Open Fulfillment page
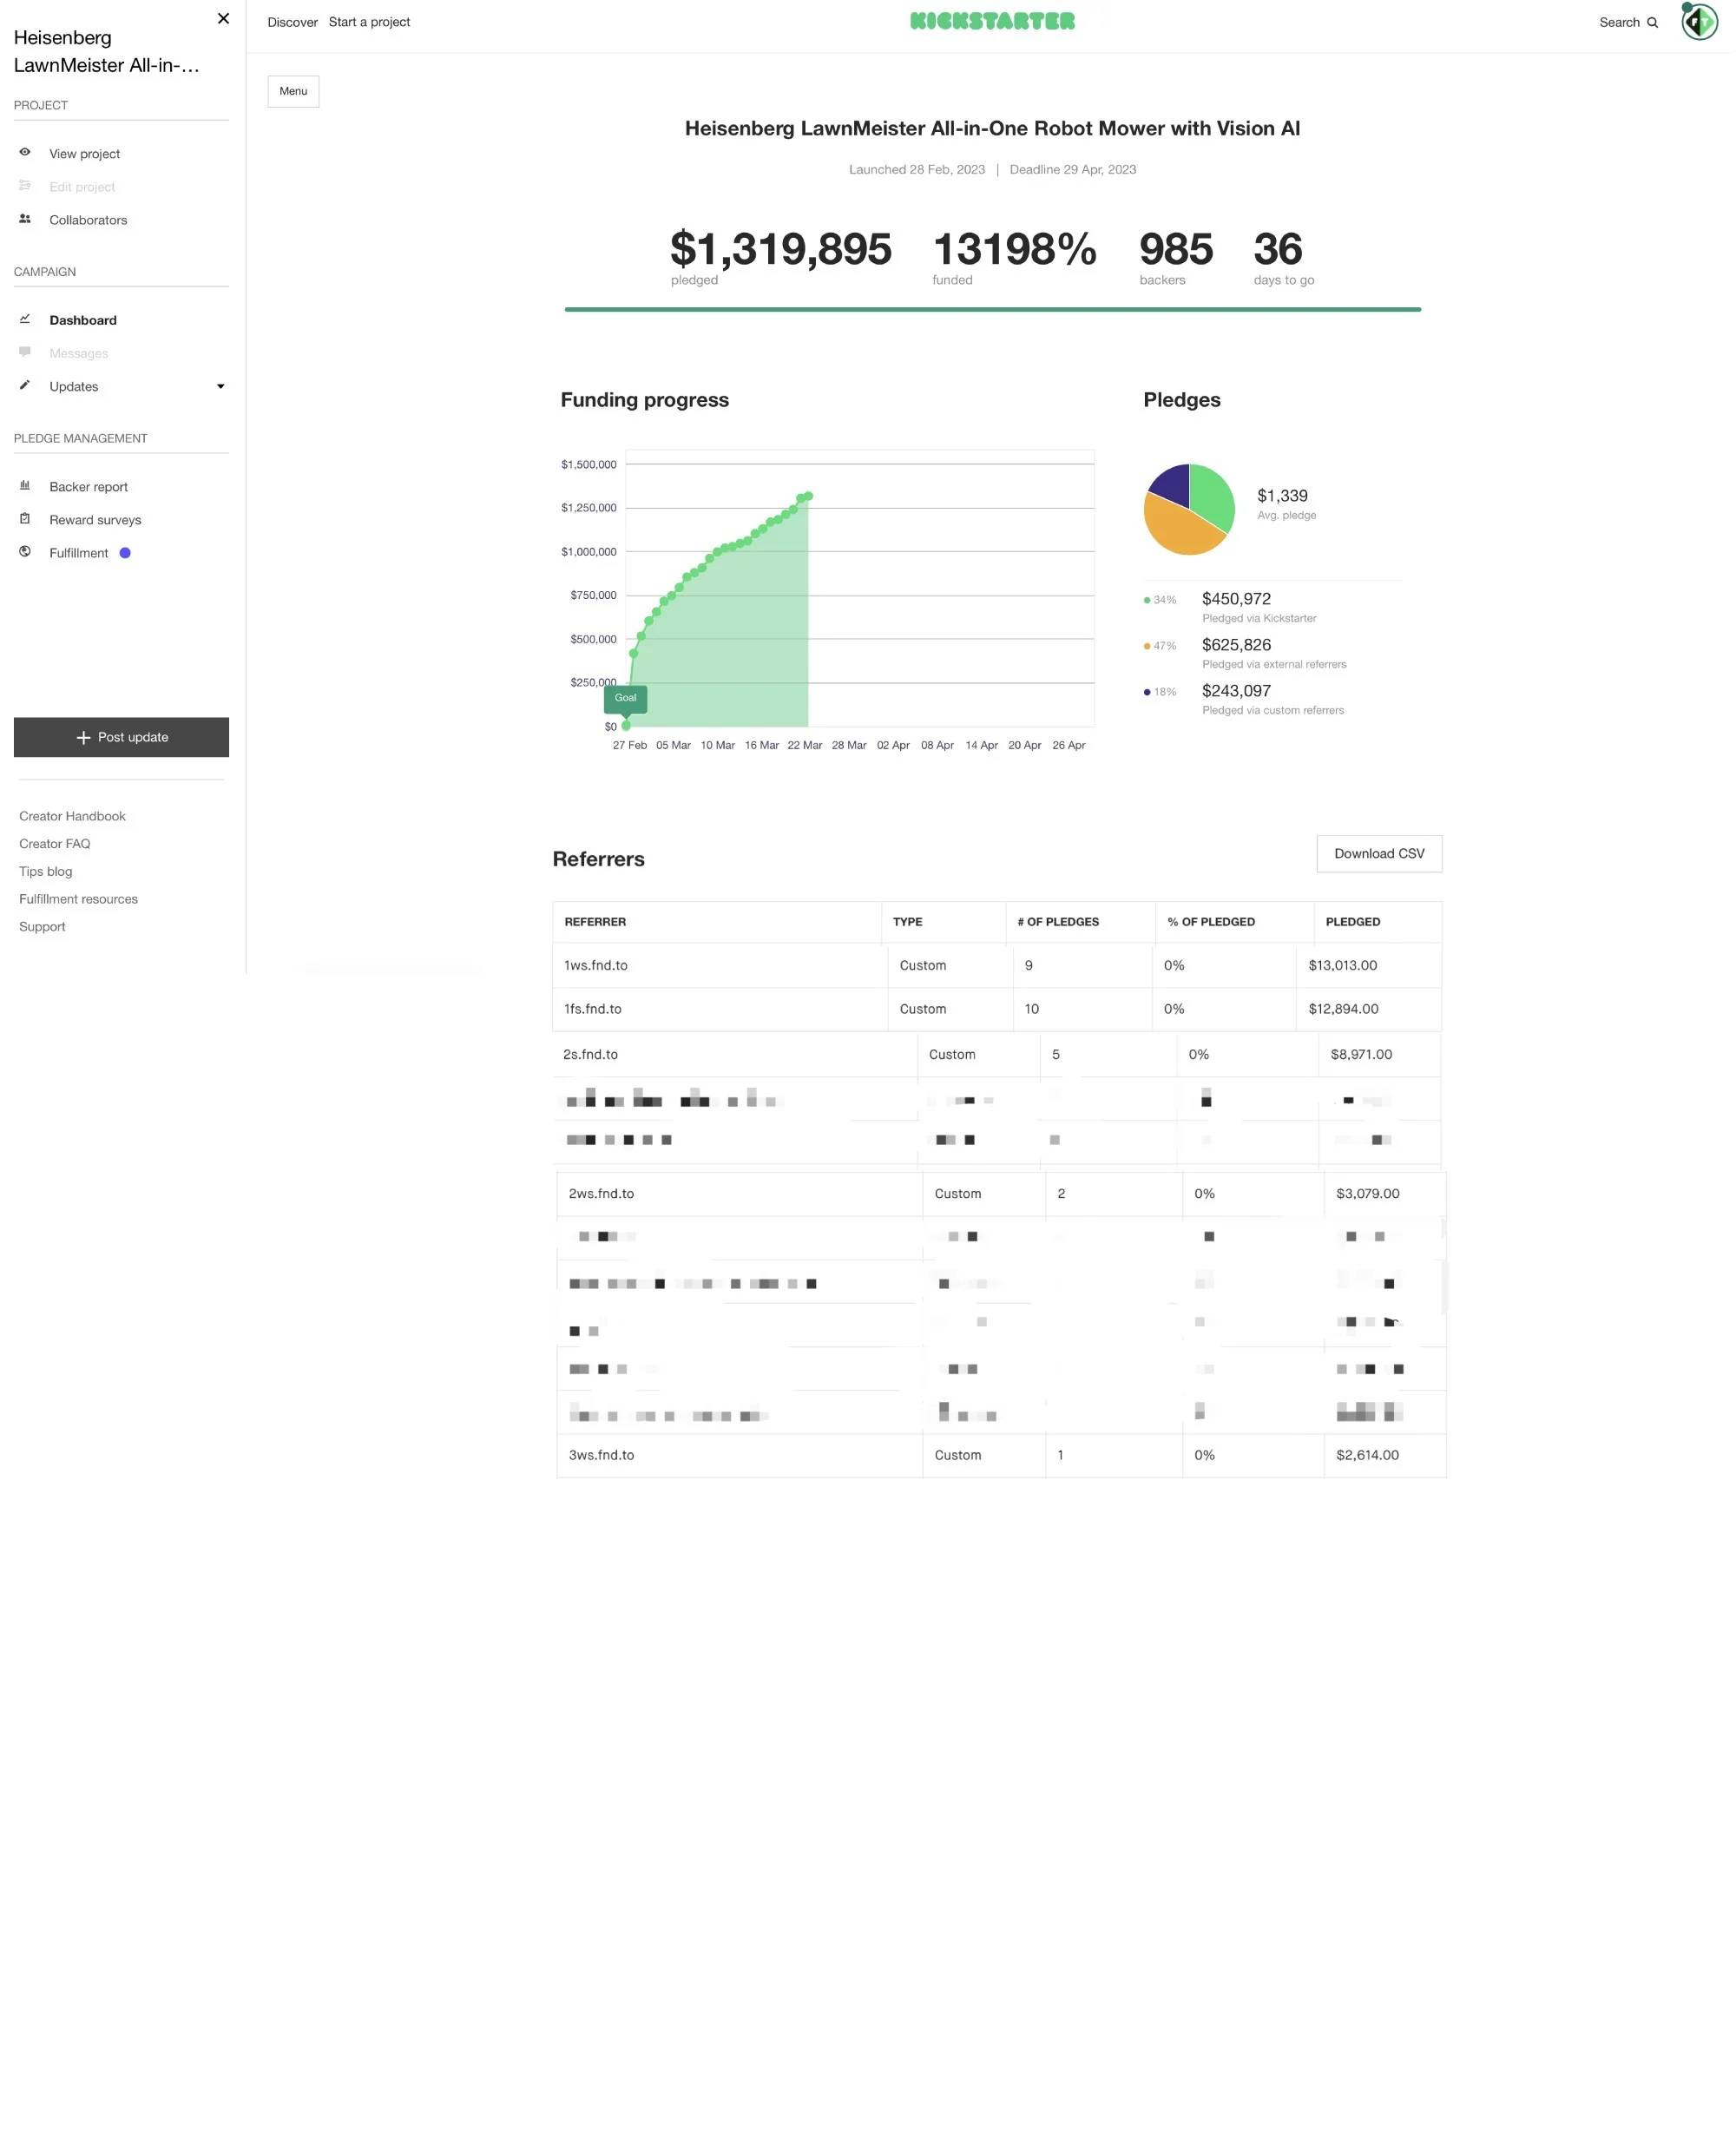 click(x=79, y=553)
